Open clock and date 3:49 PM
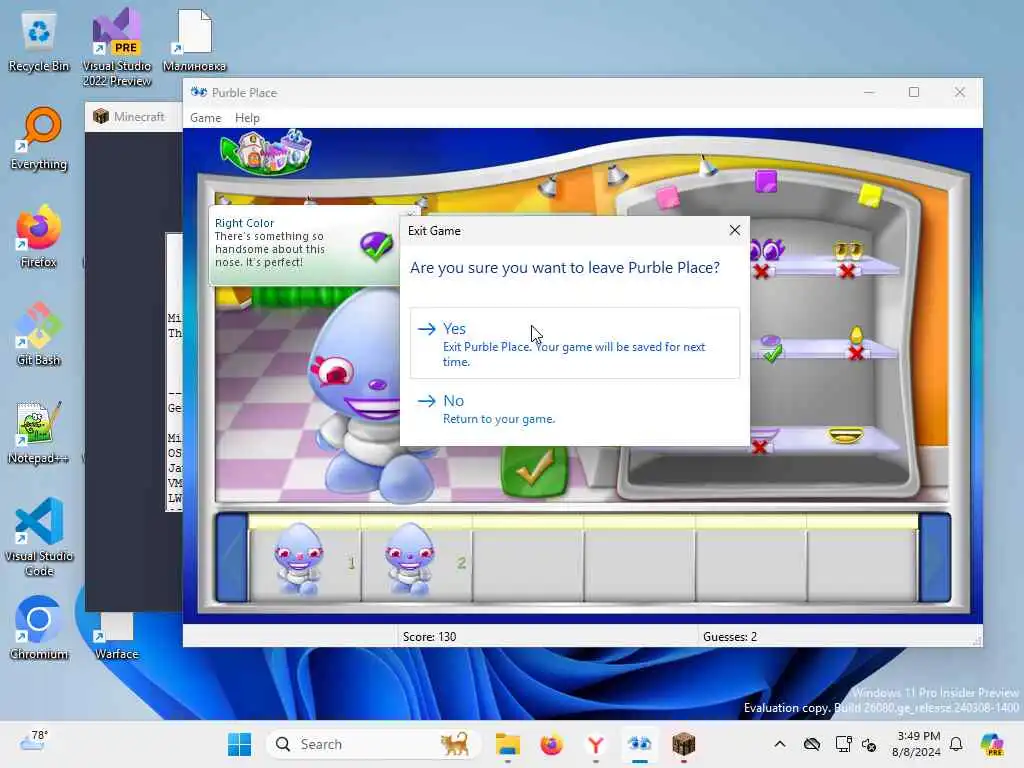Viewport: 1024px width, 768px height. click(x=918, y=744)
